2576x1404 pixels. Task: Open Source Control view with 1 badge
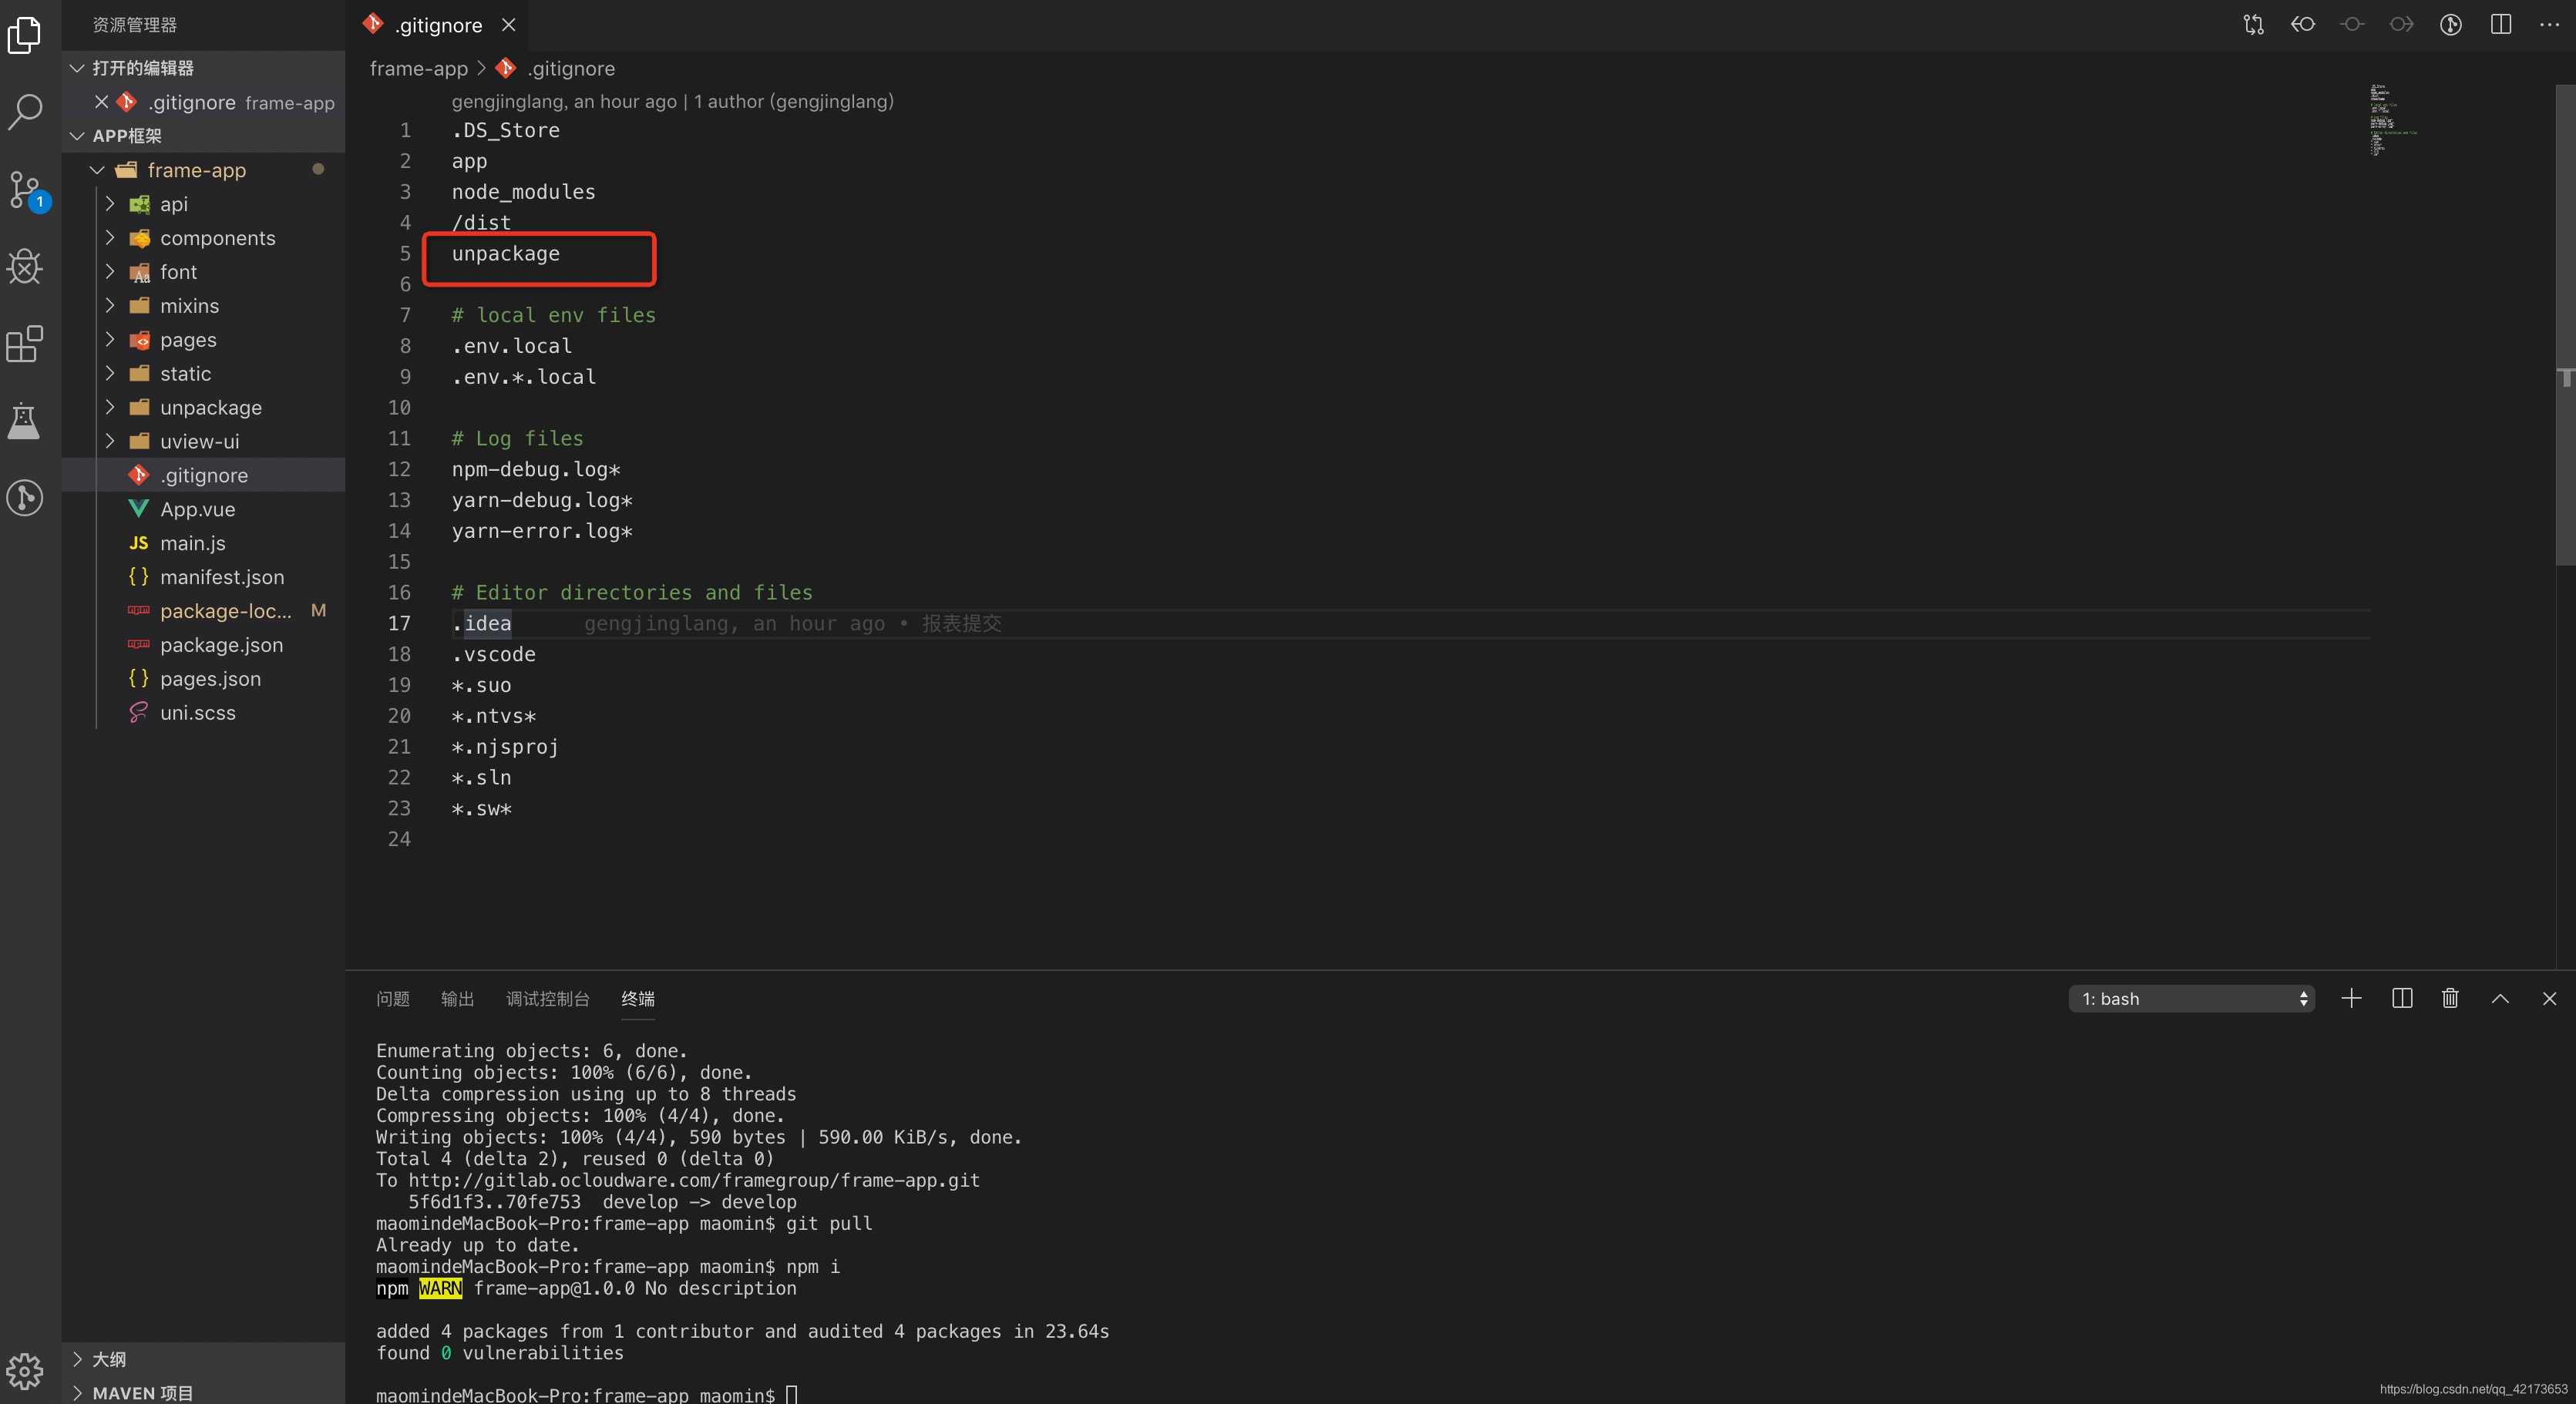click(x=26, y=189)
